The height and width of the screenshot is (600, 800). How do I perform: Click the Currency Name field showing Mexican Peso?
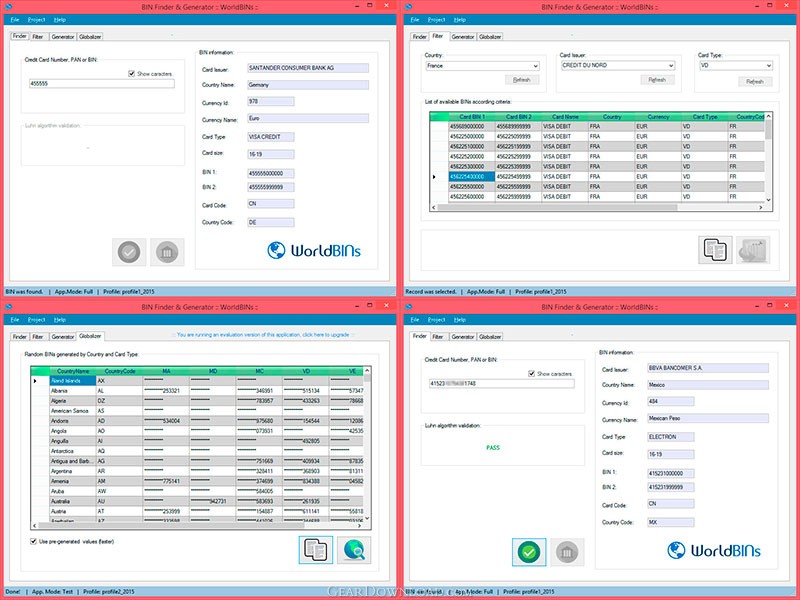[x=708, y=418]
